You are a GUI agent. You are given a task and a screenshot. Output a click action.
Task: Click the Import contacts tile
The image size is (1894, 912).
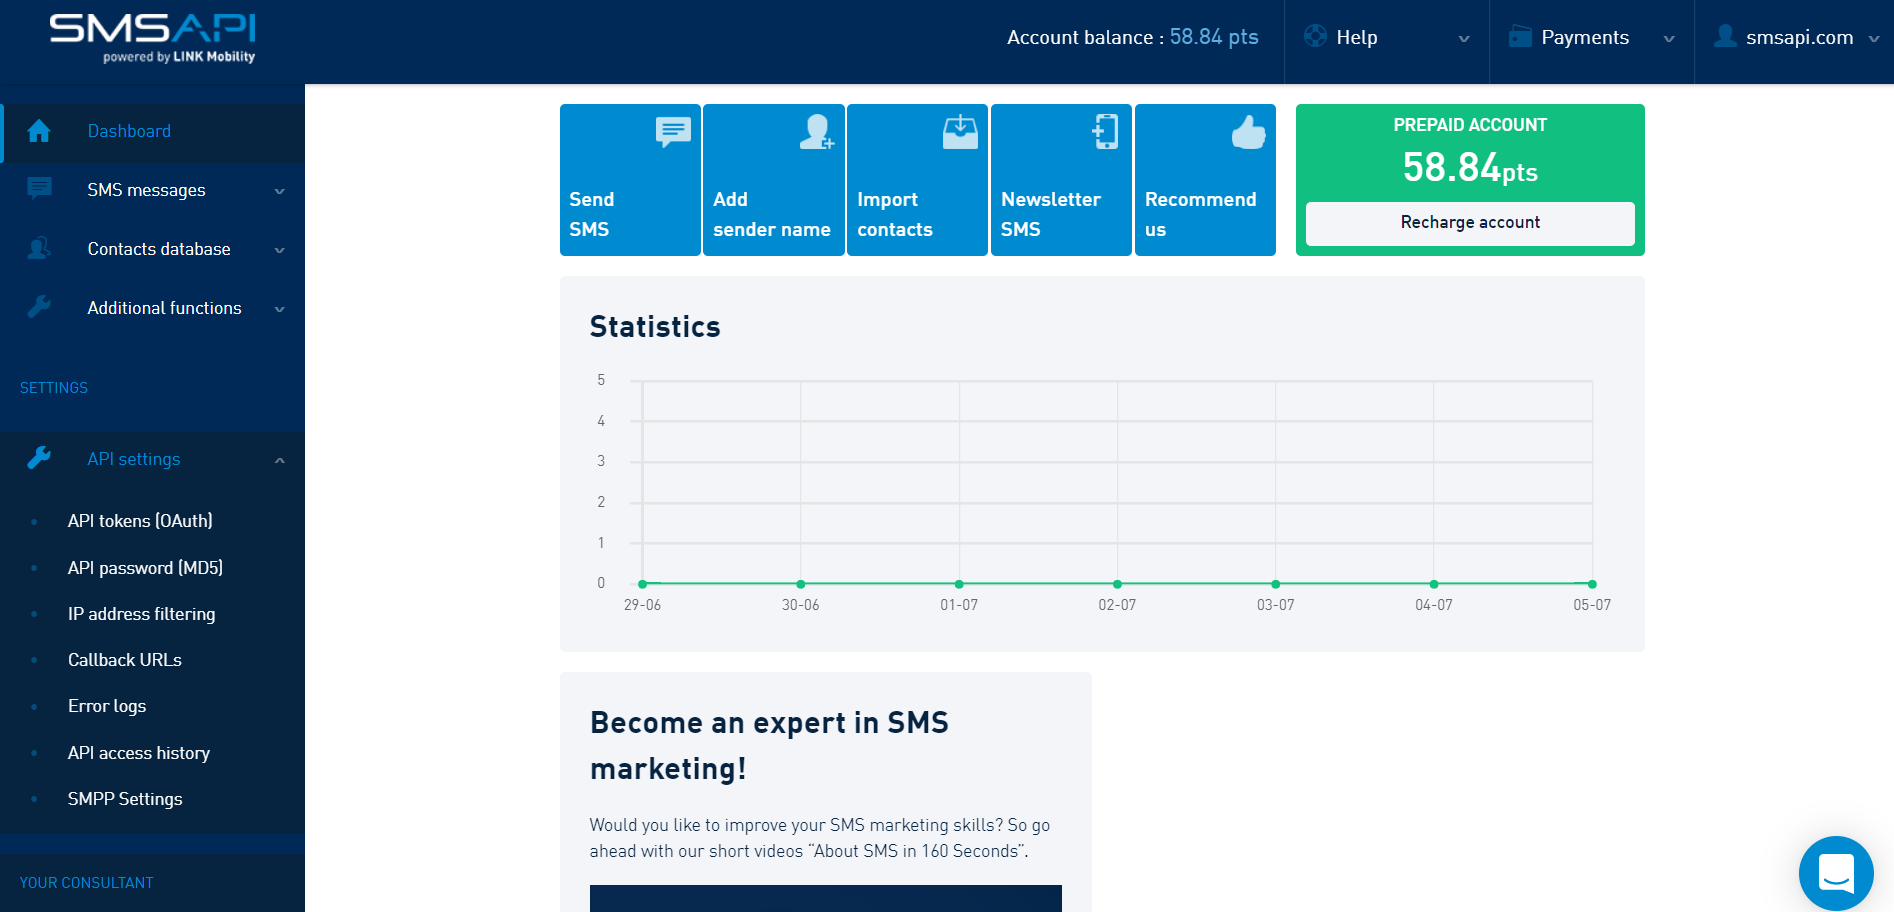pos(917,180)
